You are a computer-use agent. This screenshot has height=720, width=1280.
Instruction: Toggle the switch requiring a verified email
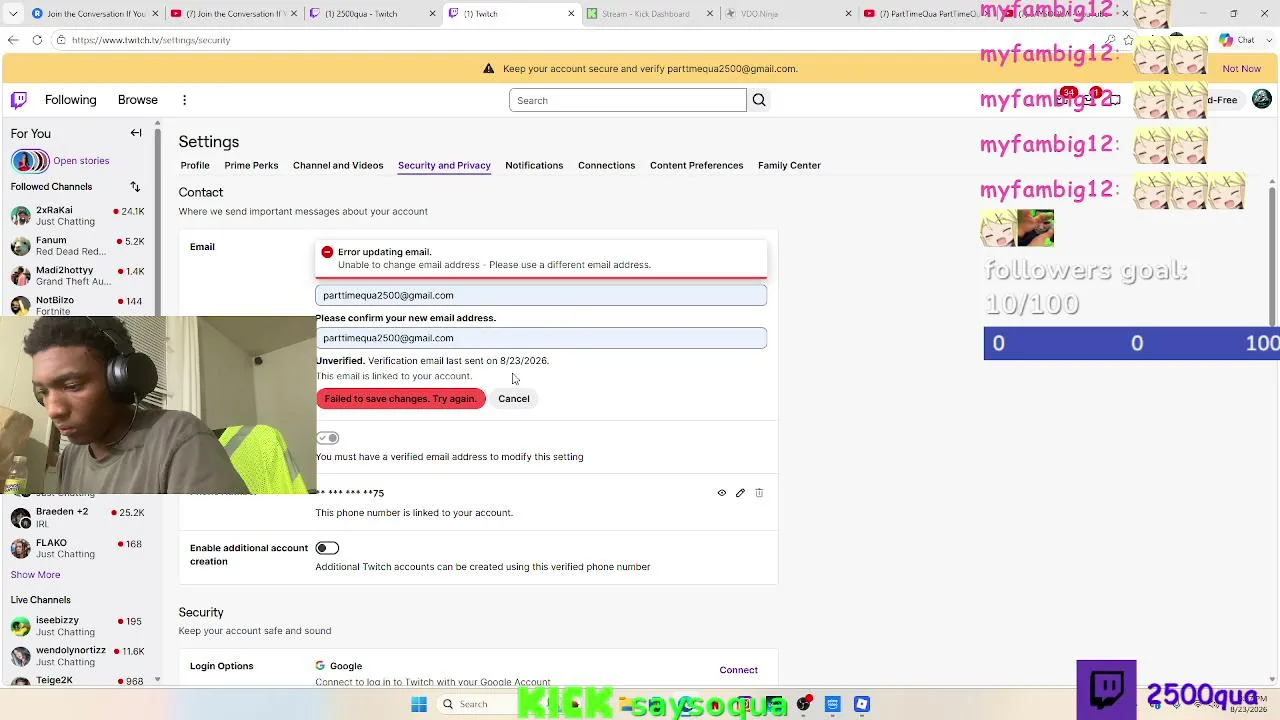pyautogui.click(x=327, y=438)
